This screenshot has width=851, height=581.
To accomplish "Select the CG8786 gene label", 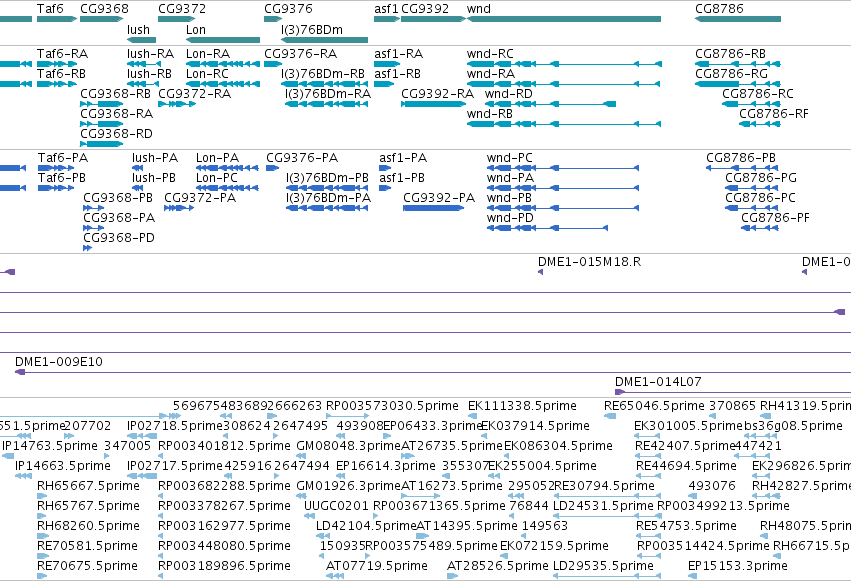I will tap(719, 9).
